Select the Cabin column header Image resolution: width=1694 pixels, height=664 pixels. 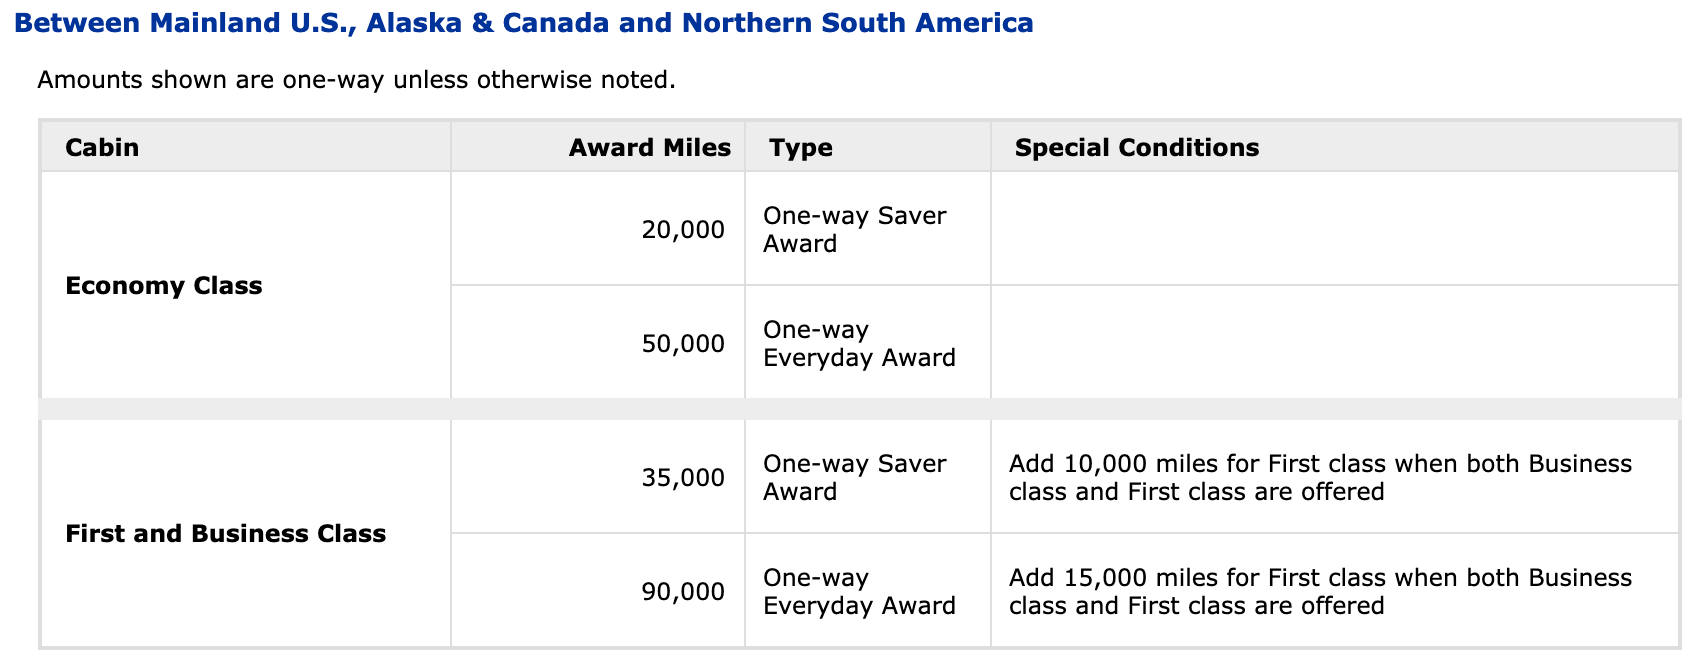[102, 148]
